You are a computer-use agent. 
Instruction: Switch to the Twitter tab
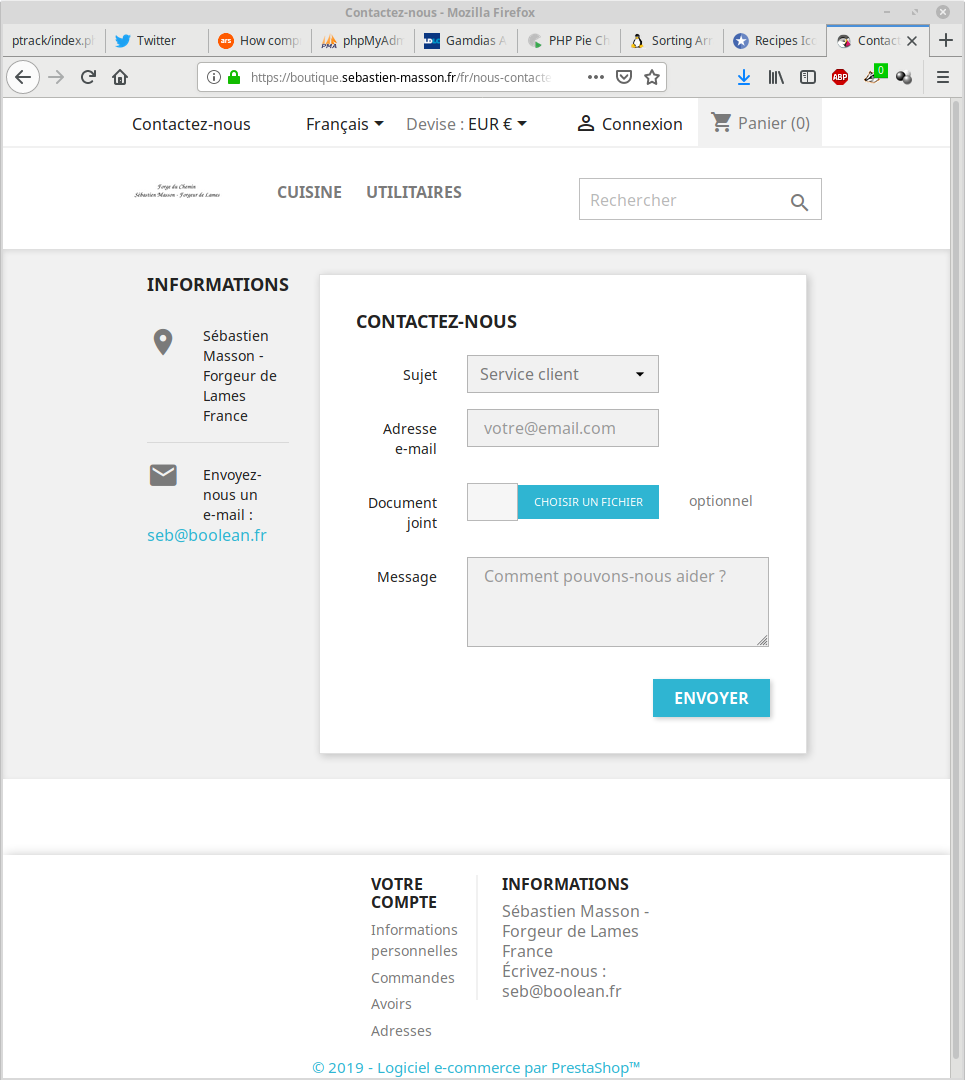click(x=156, y=41)
